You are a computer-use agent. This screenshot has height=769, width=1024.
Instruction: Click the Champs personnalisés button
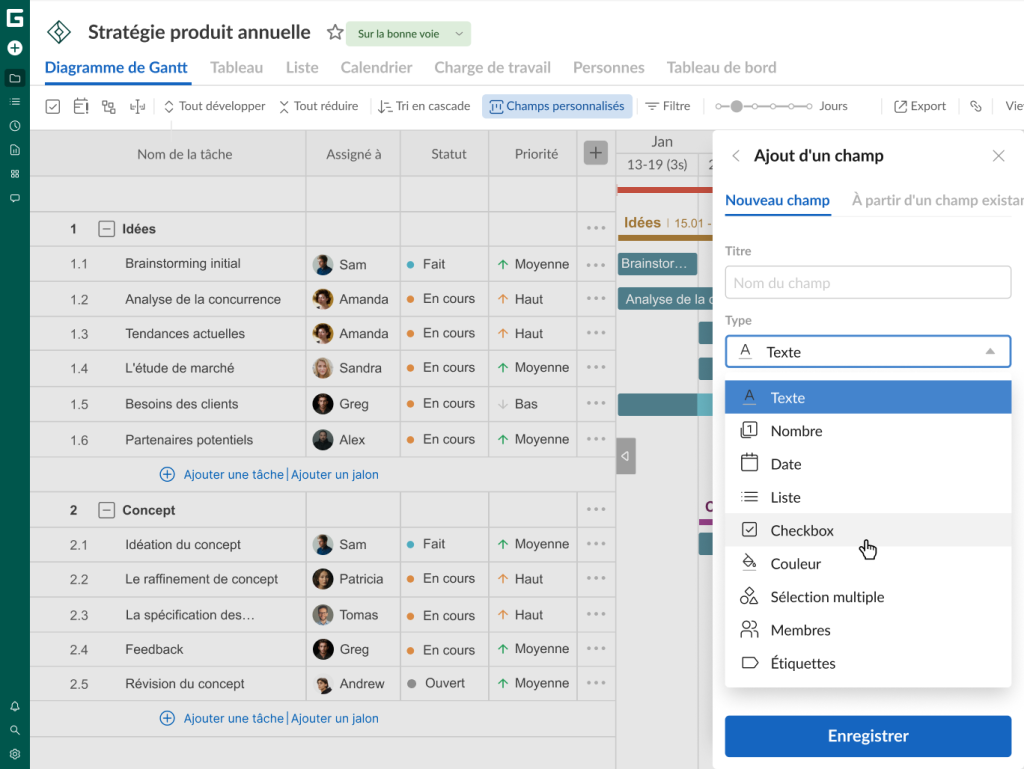[557, 106]
